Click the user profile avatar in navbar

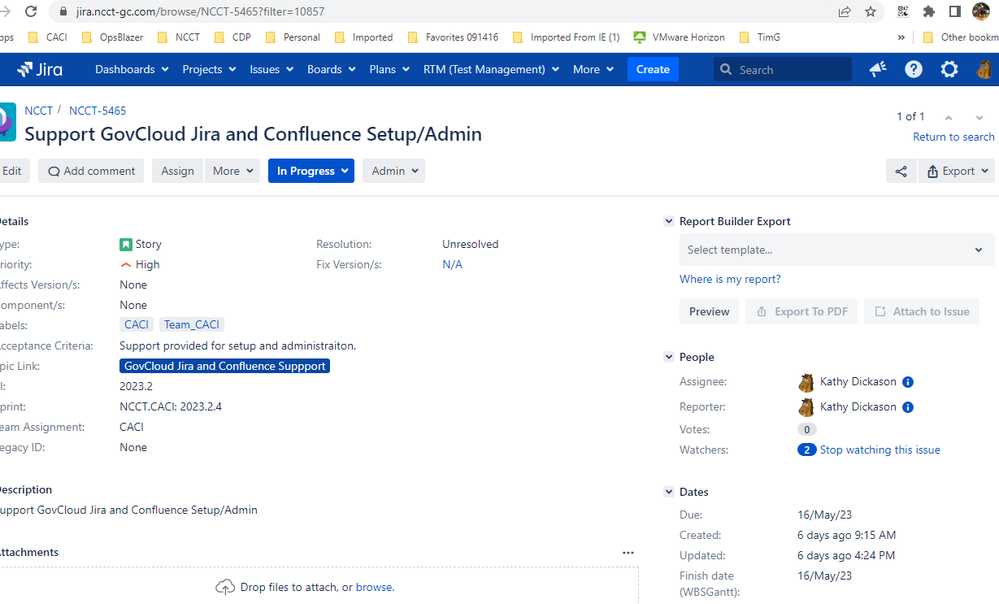984,69
